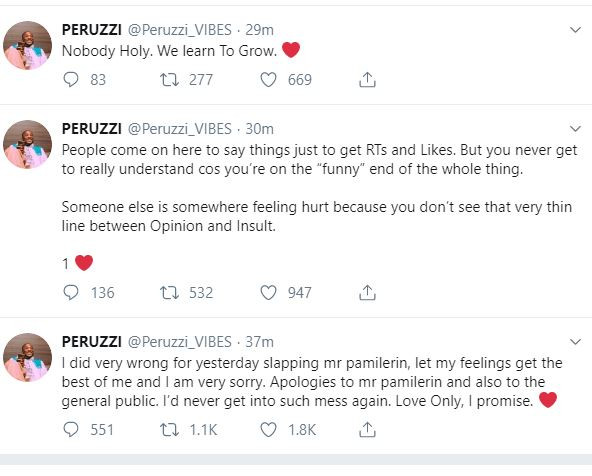The height and width of the screenshot is (476, 592).
Task: Retweet the "Nobody Holy. We learn To Grow" tweet
Action: (170, 80)
